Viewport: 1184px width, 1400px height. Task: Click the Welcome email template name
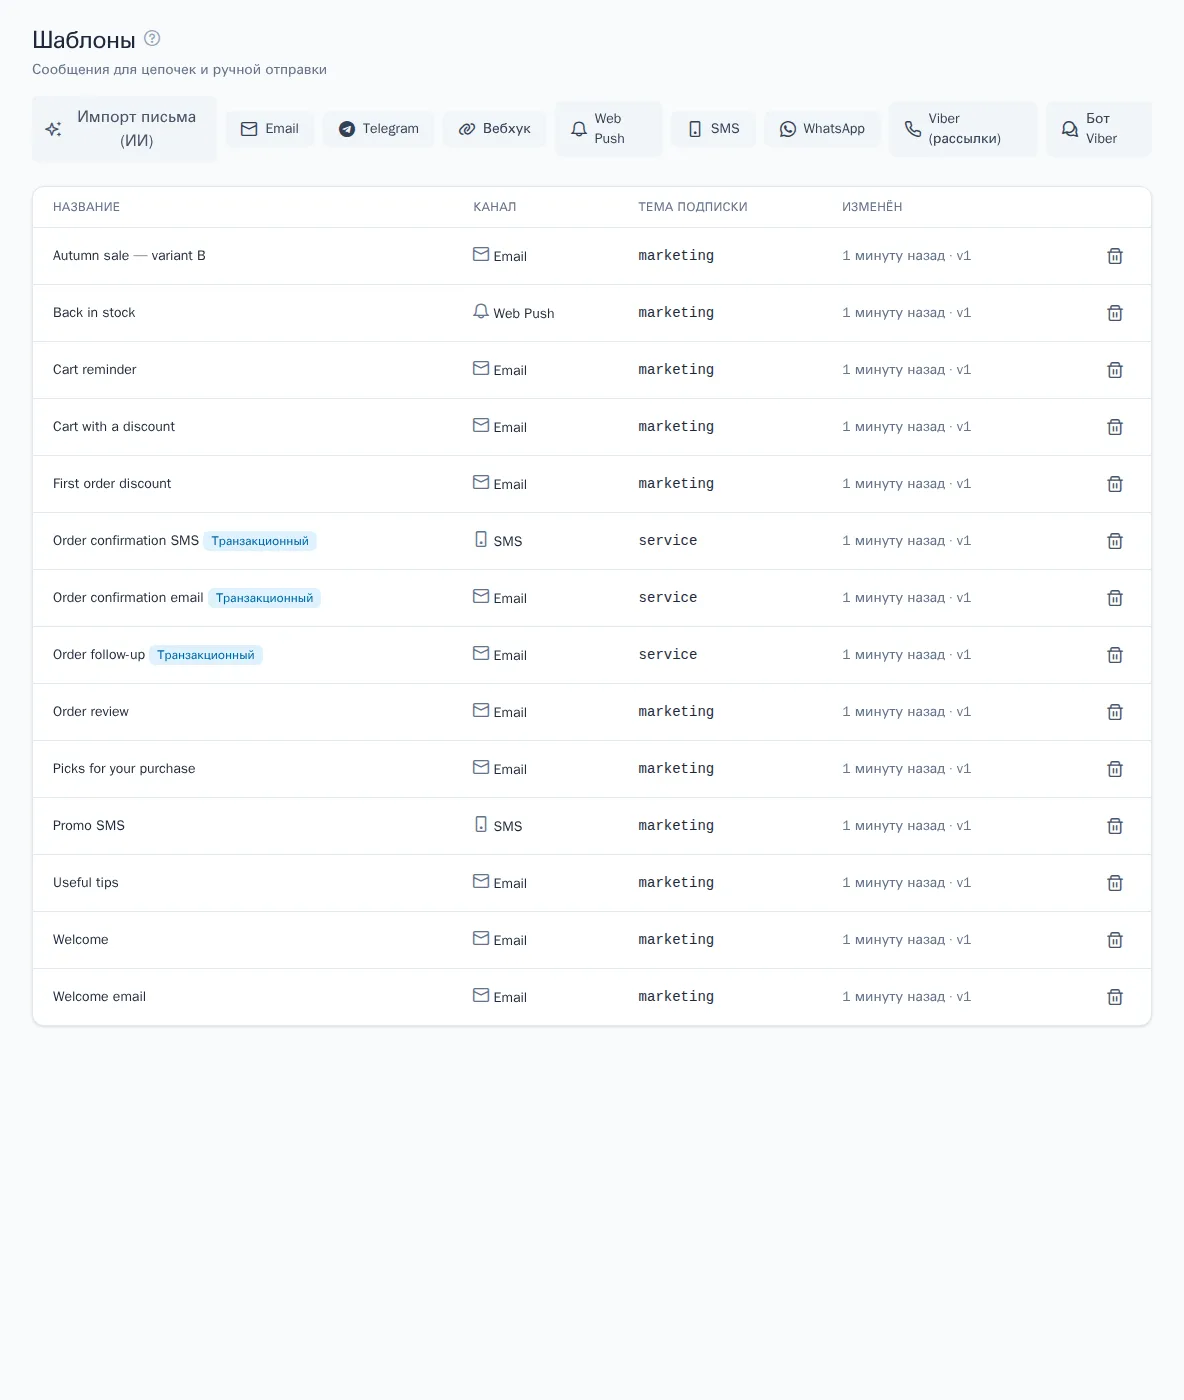[x=99, y=997]
